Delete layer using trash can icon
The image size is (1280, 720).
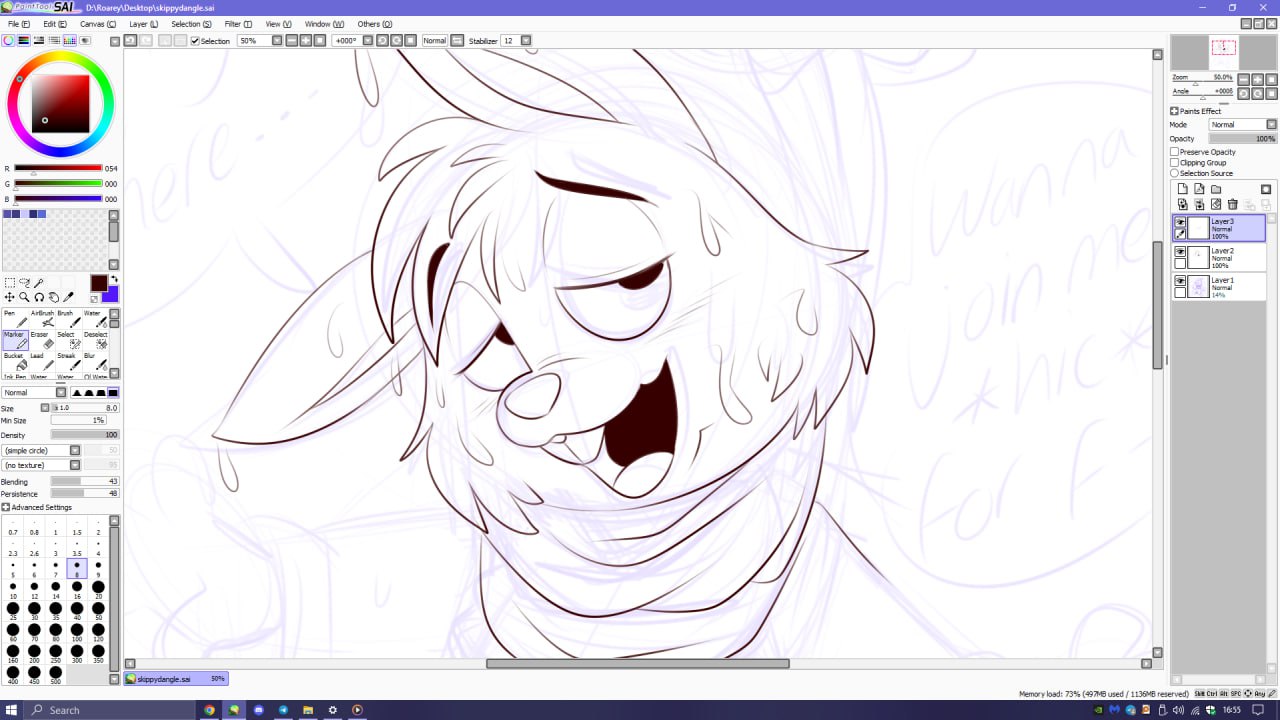click(1232, 204)
